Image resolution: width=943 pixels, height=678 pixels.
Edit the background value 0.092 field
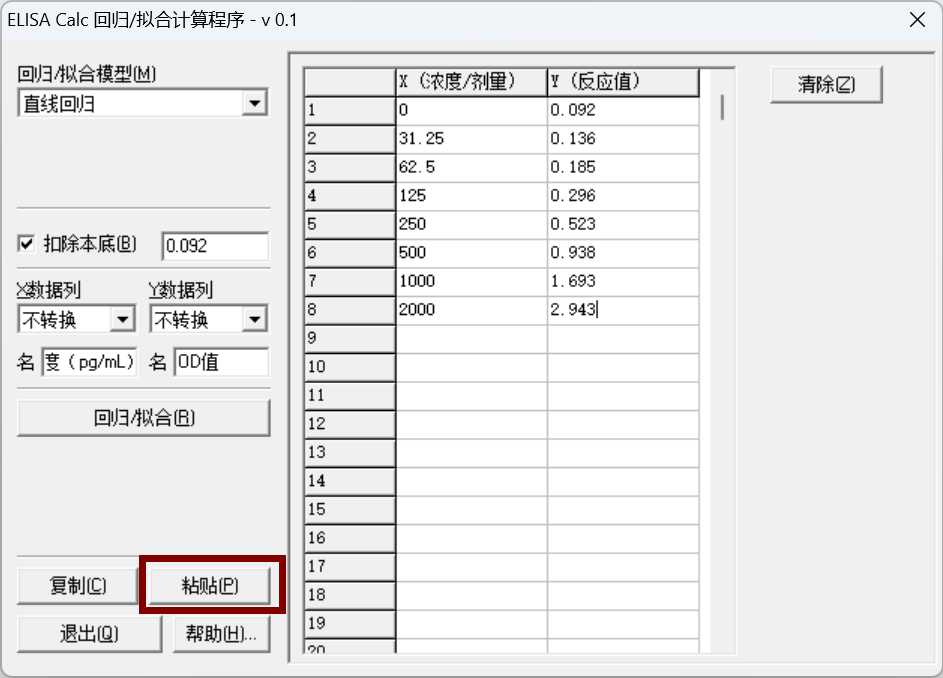point(213,246)
